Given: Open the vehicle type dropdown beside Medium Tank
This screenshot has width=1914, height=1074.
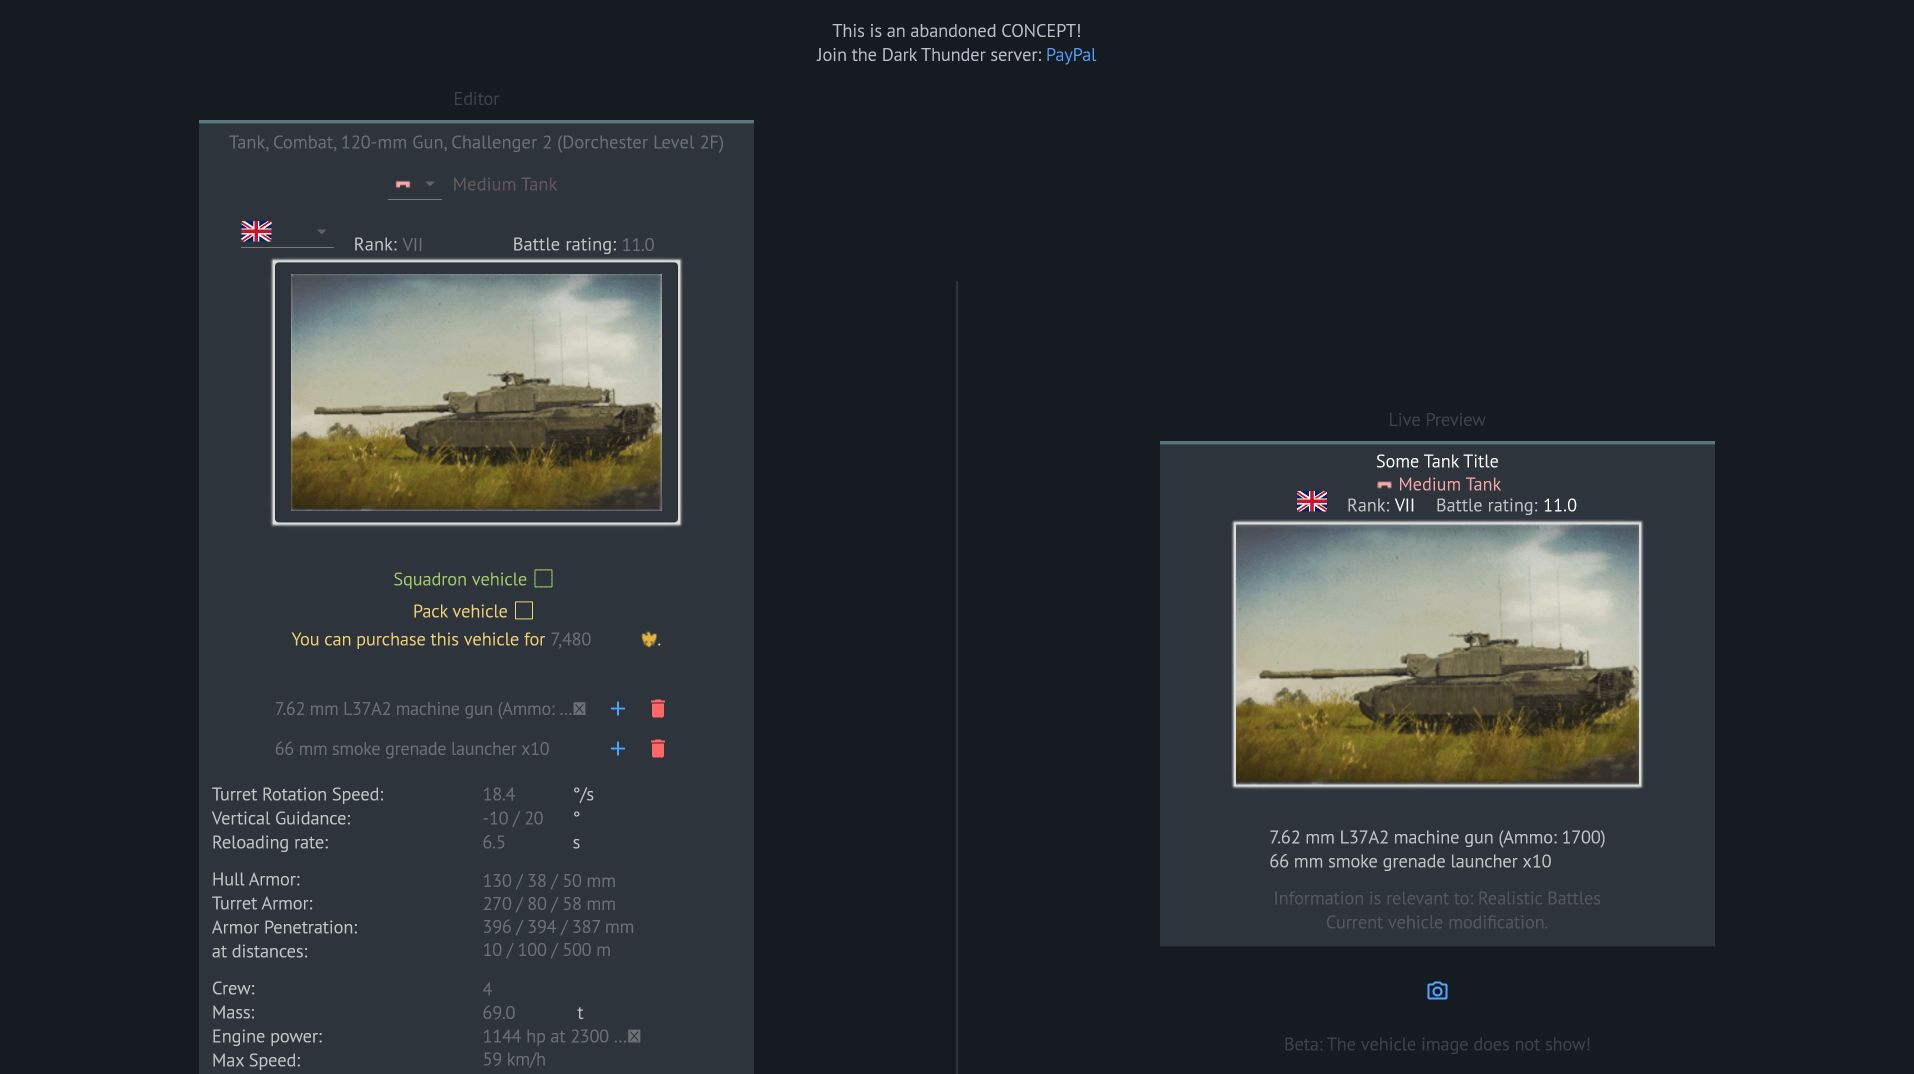Looking at the screenshot, I should (x=415, y=185).
